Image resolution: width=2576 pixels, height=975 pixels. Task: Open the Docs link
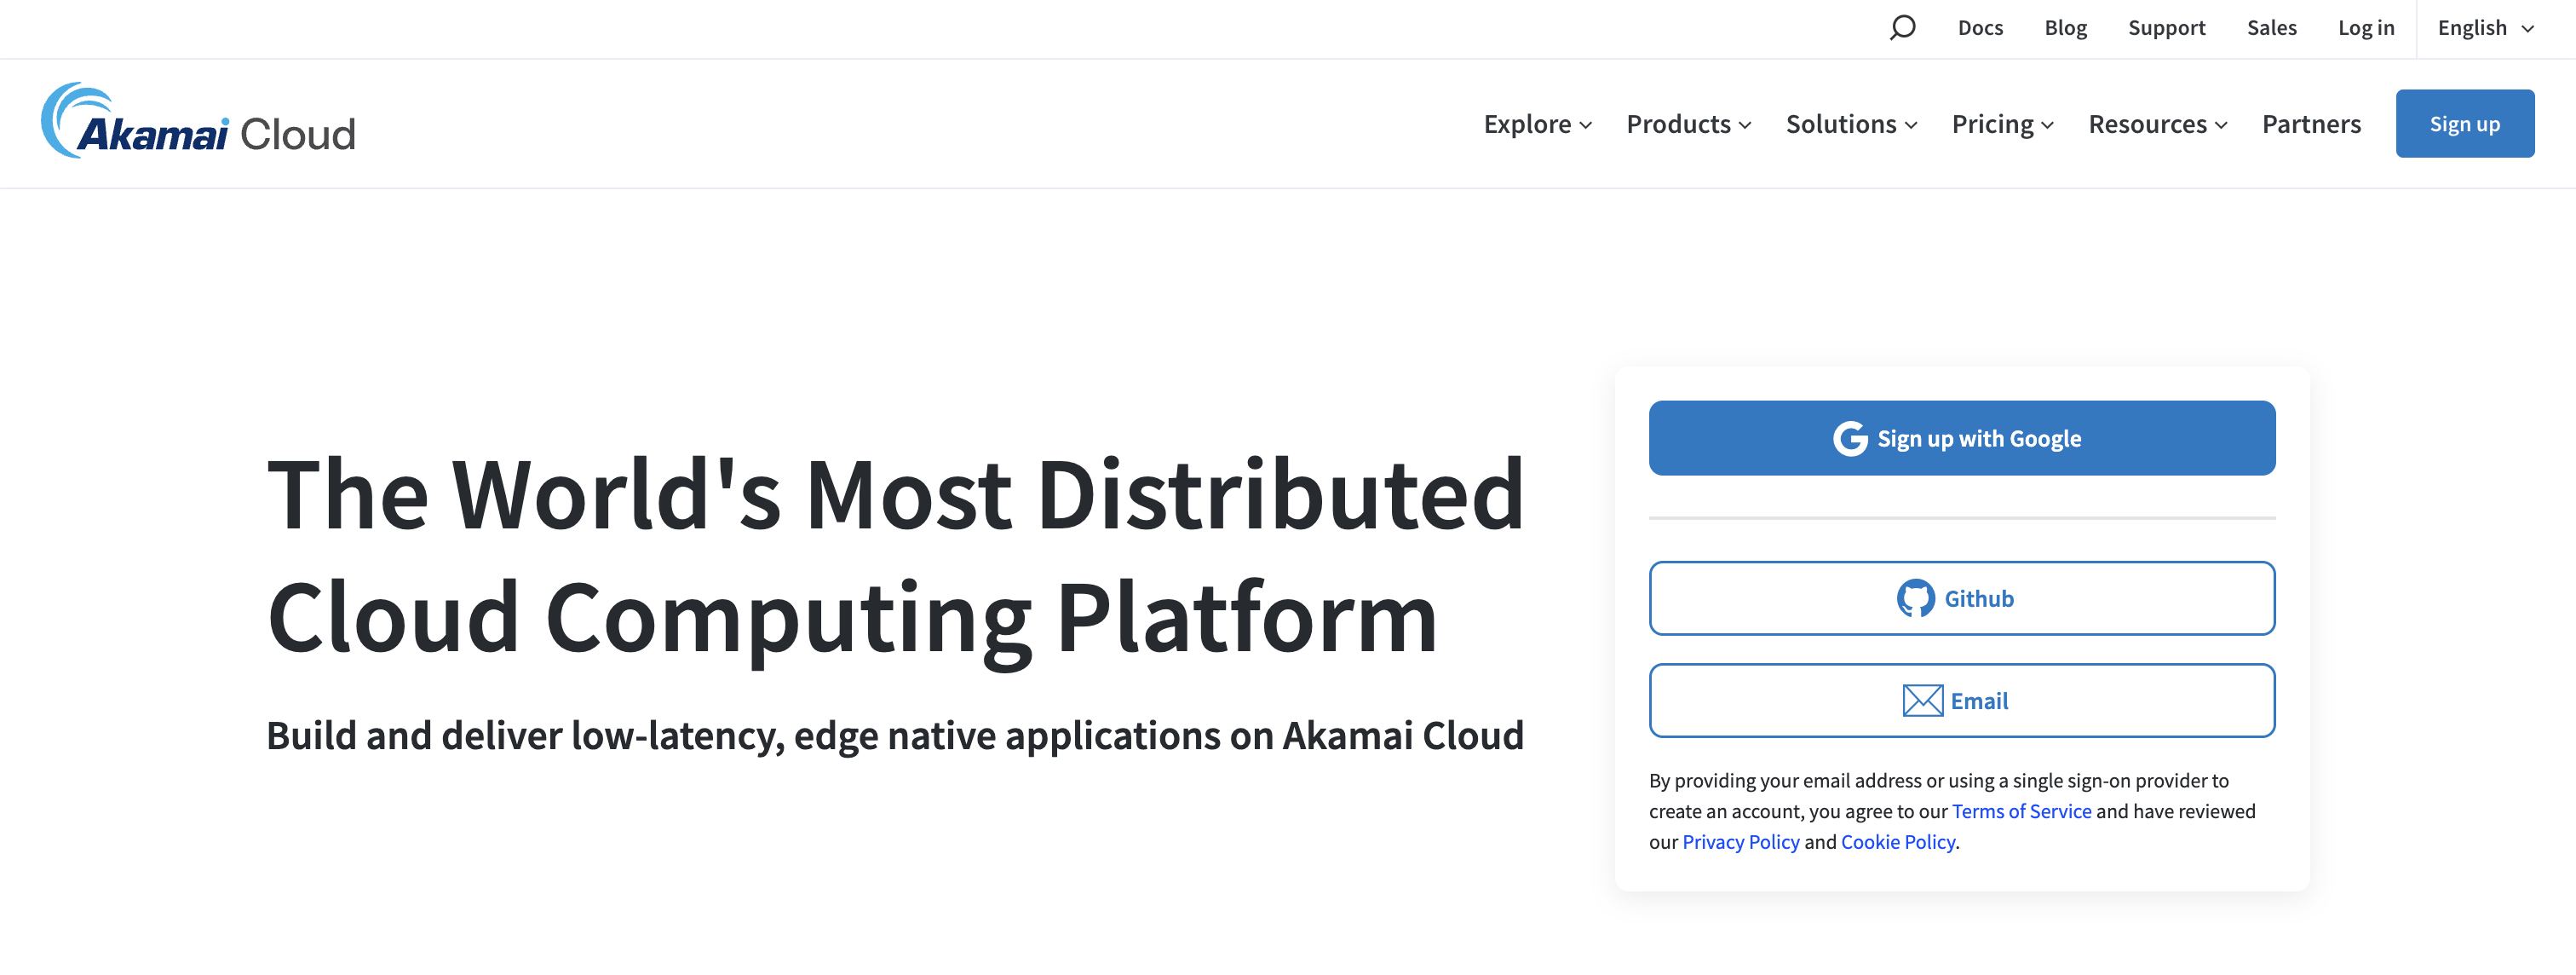coord(1980,28)
